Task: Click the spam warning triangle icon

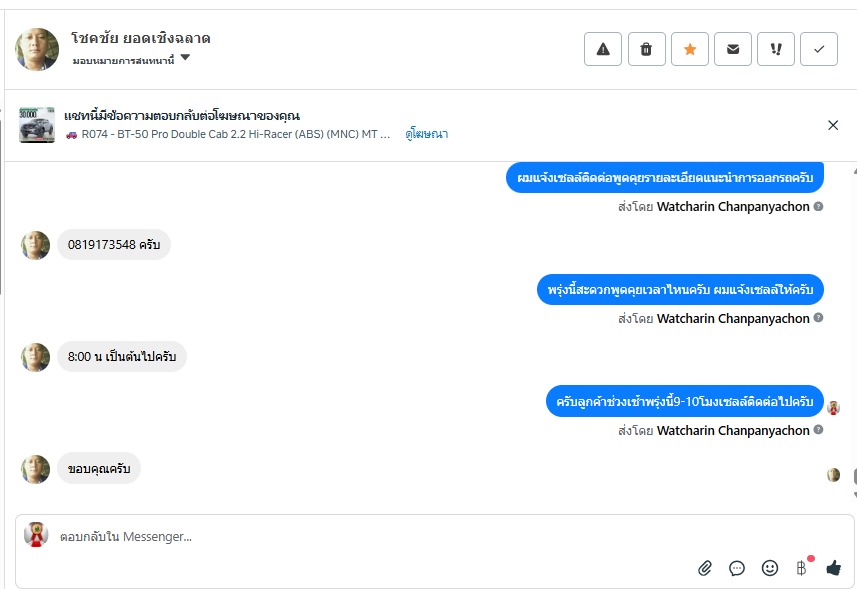Action: point(602,49)
